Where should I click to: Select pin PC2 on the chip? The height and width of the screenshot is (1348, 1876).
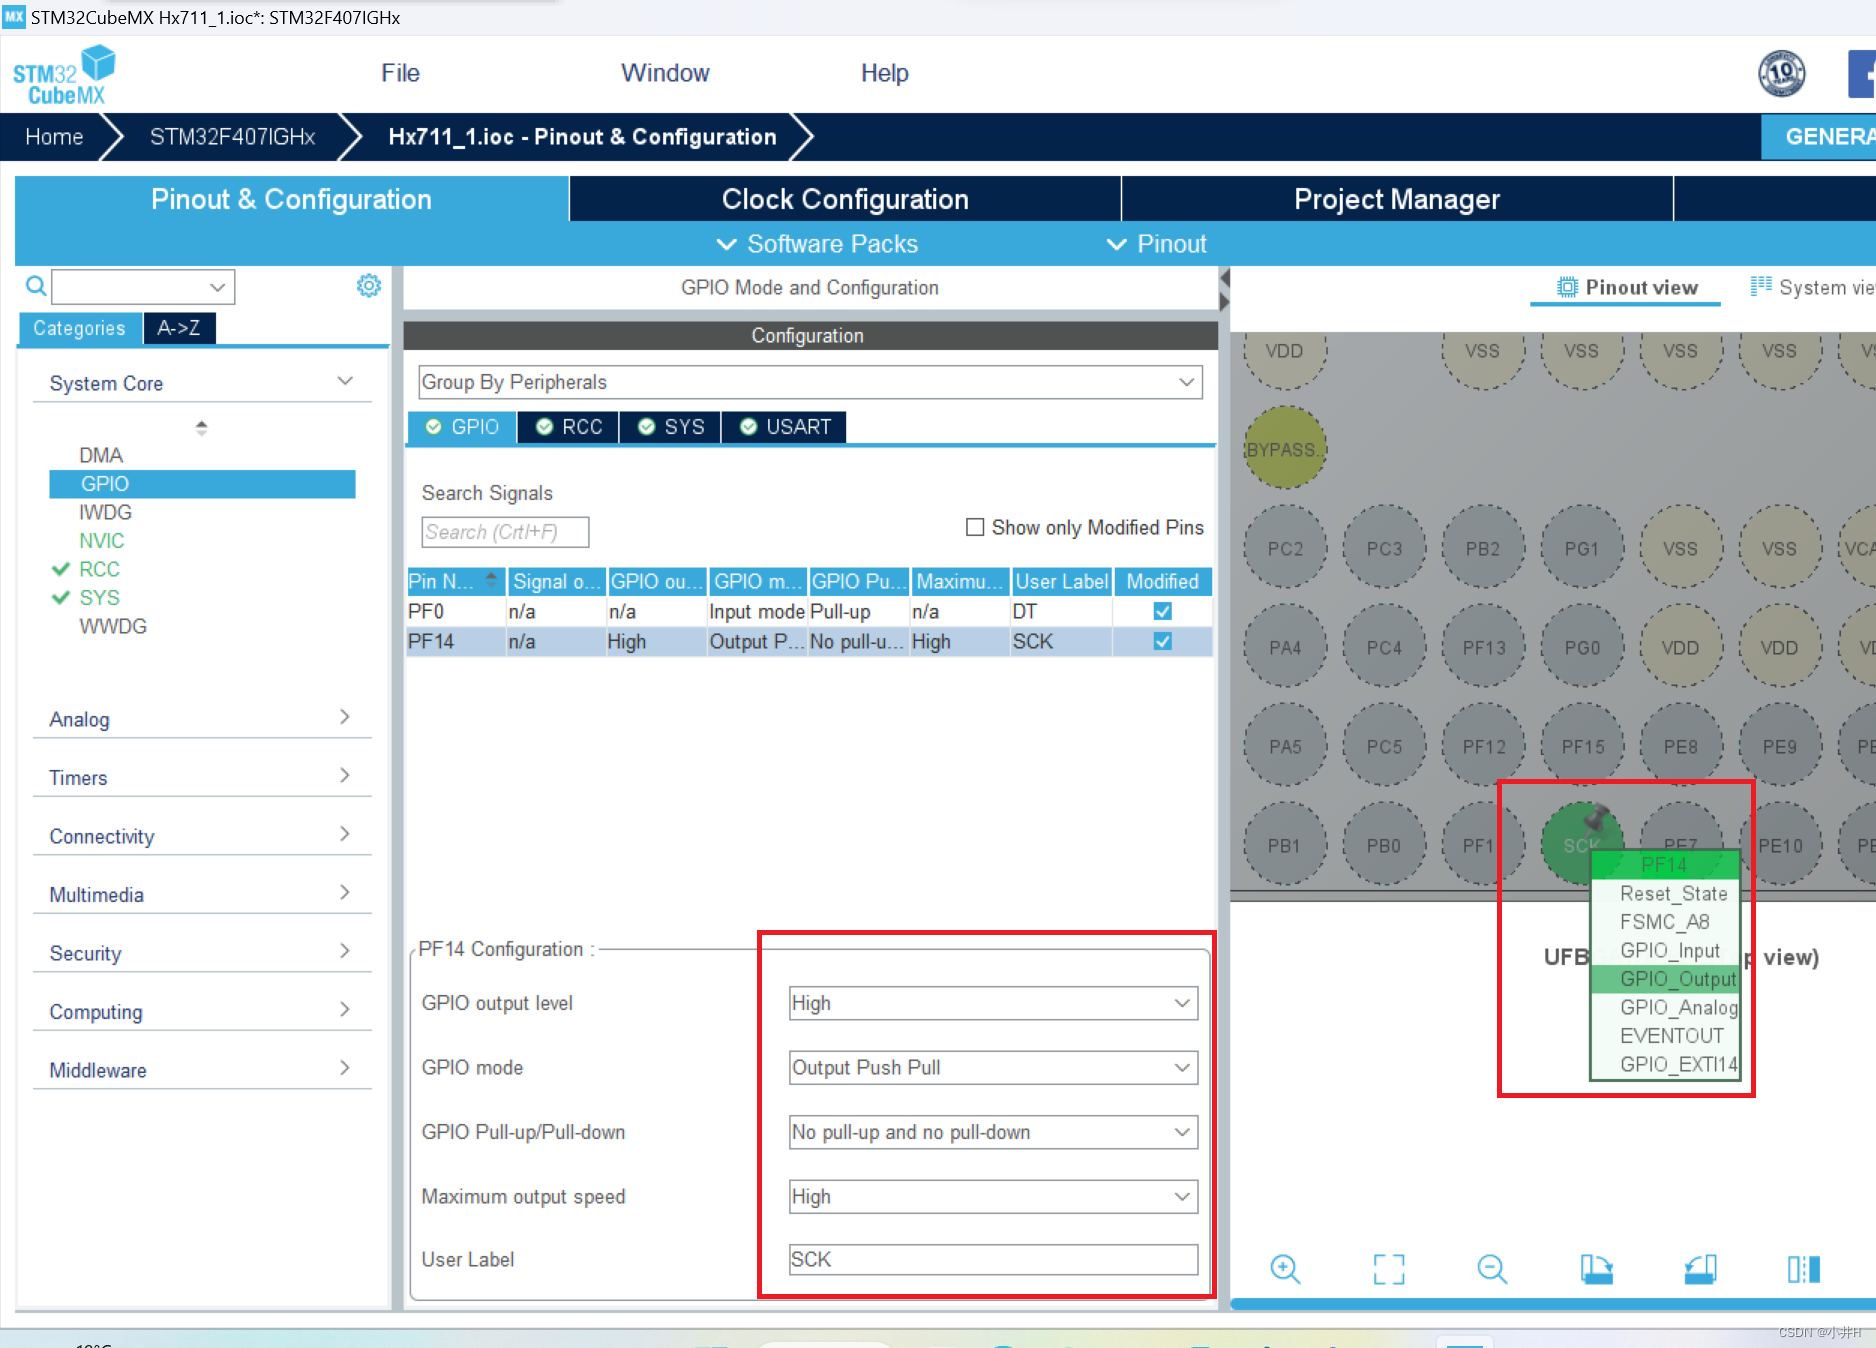[1285, 548]
